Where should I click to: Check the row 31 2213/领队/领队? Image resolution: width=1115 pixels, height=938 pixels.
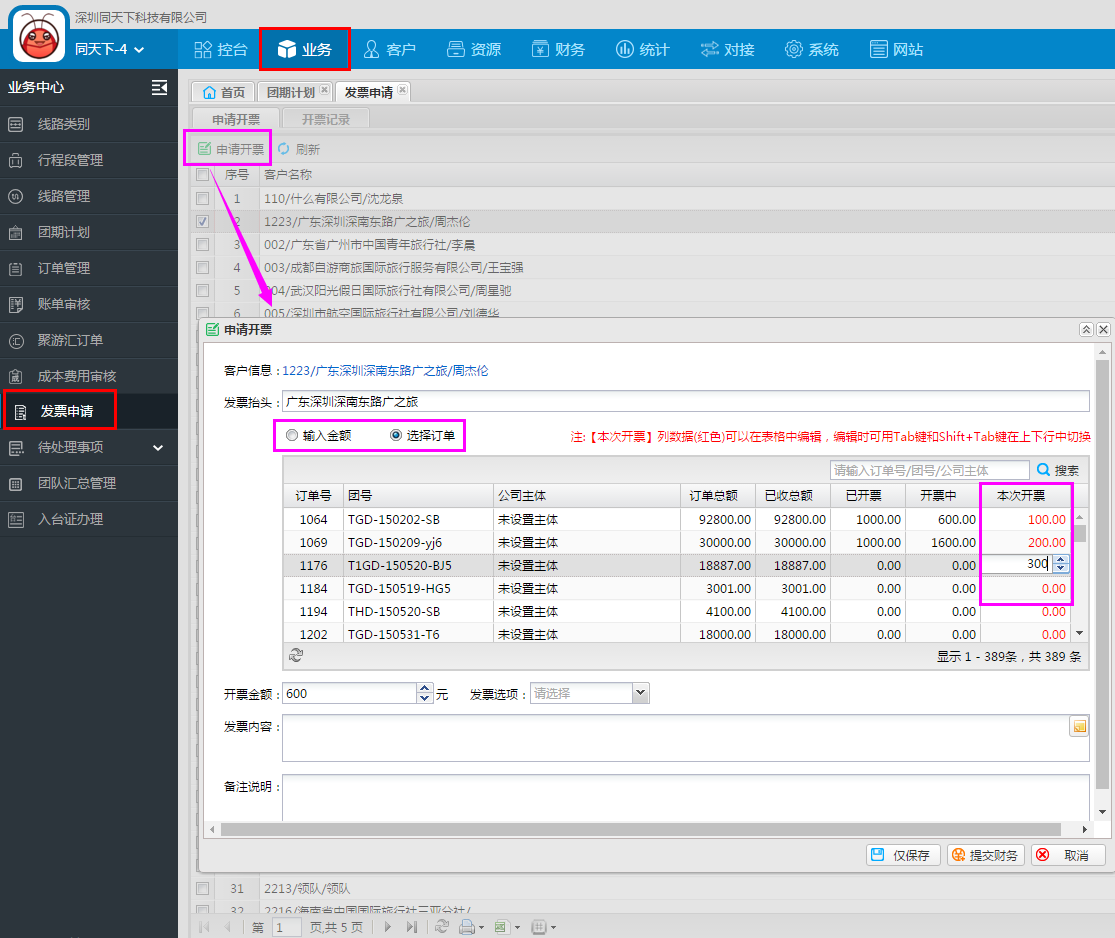203,888
